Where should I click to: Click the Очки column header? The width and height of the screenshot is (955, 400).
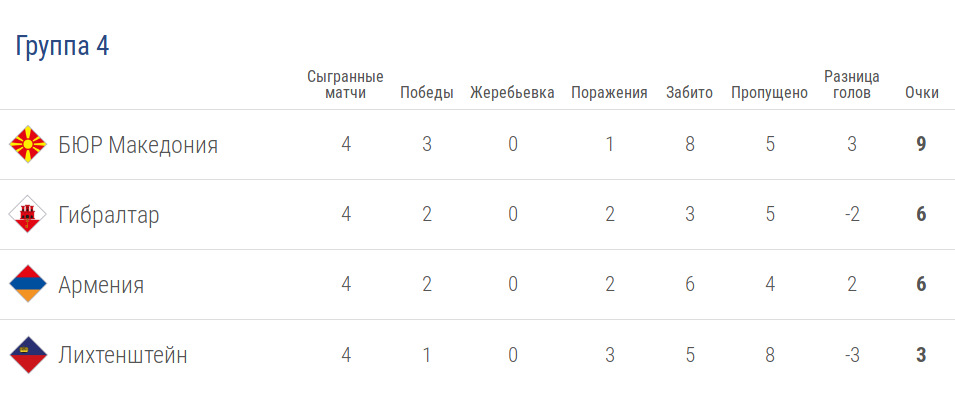(921, 93)
